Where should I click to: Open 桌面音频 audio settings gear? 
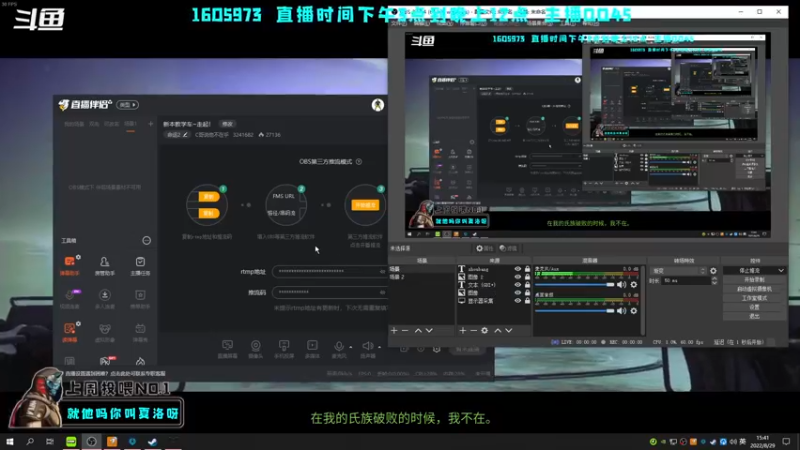(634, 311)
